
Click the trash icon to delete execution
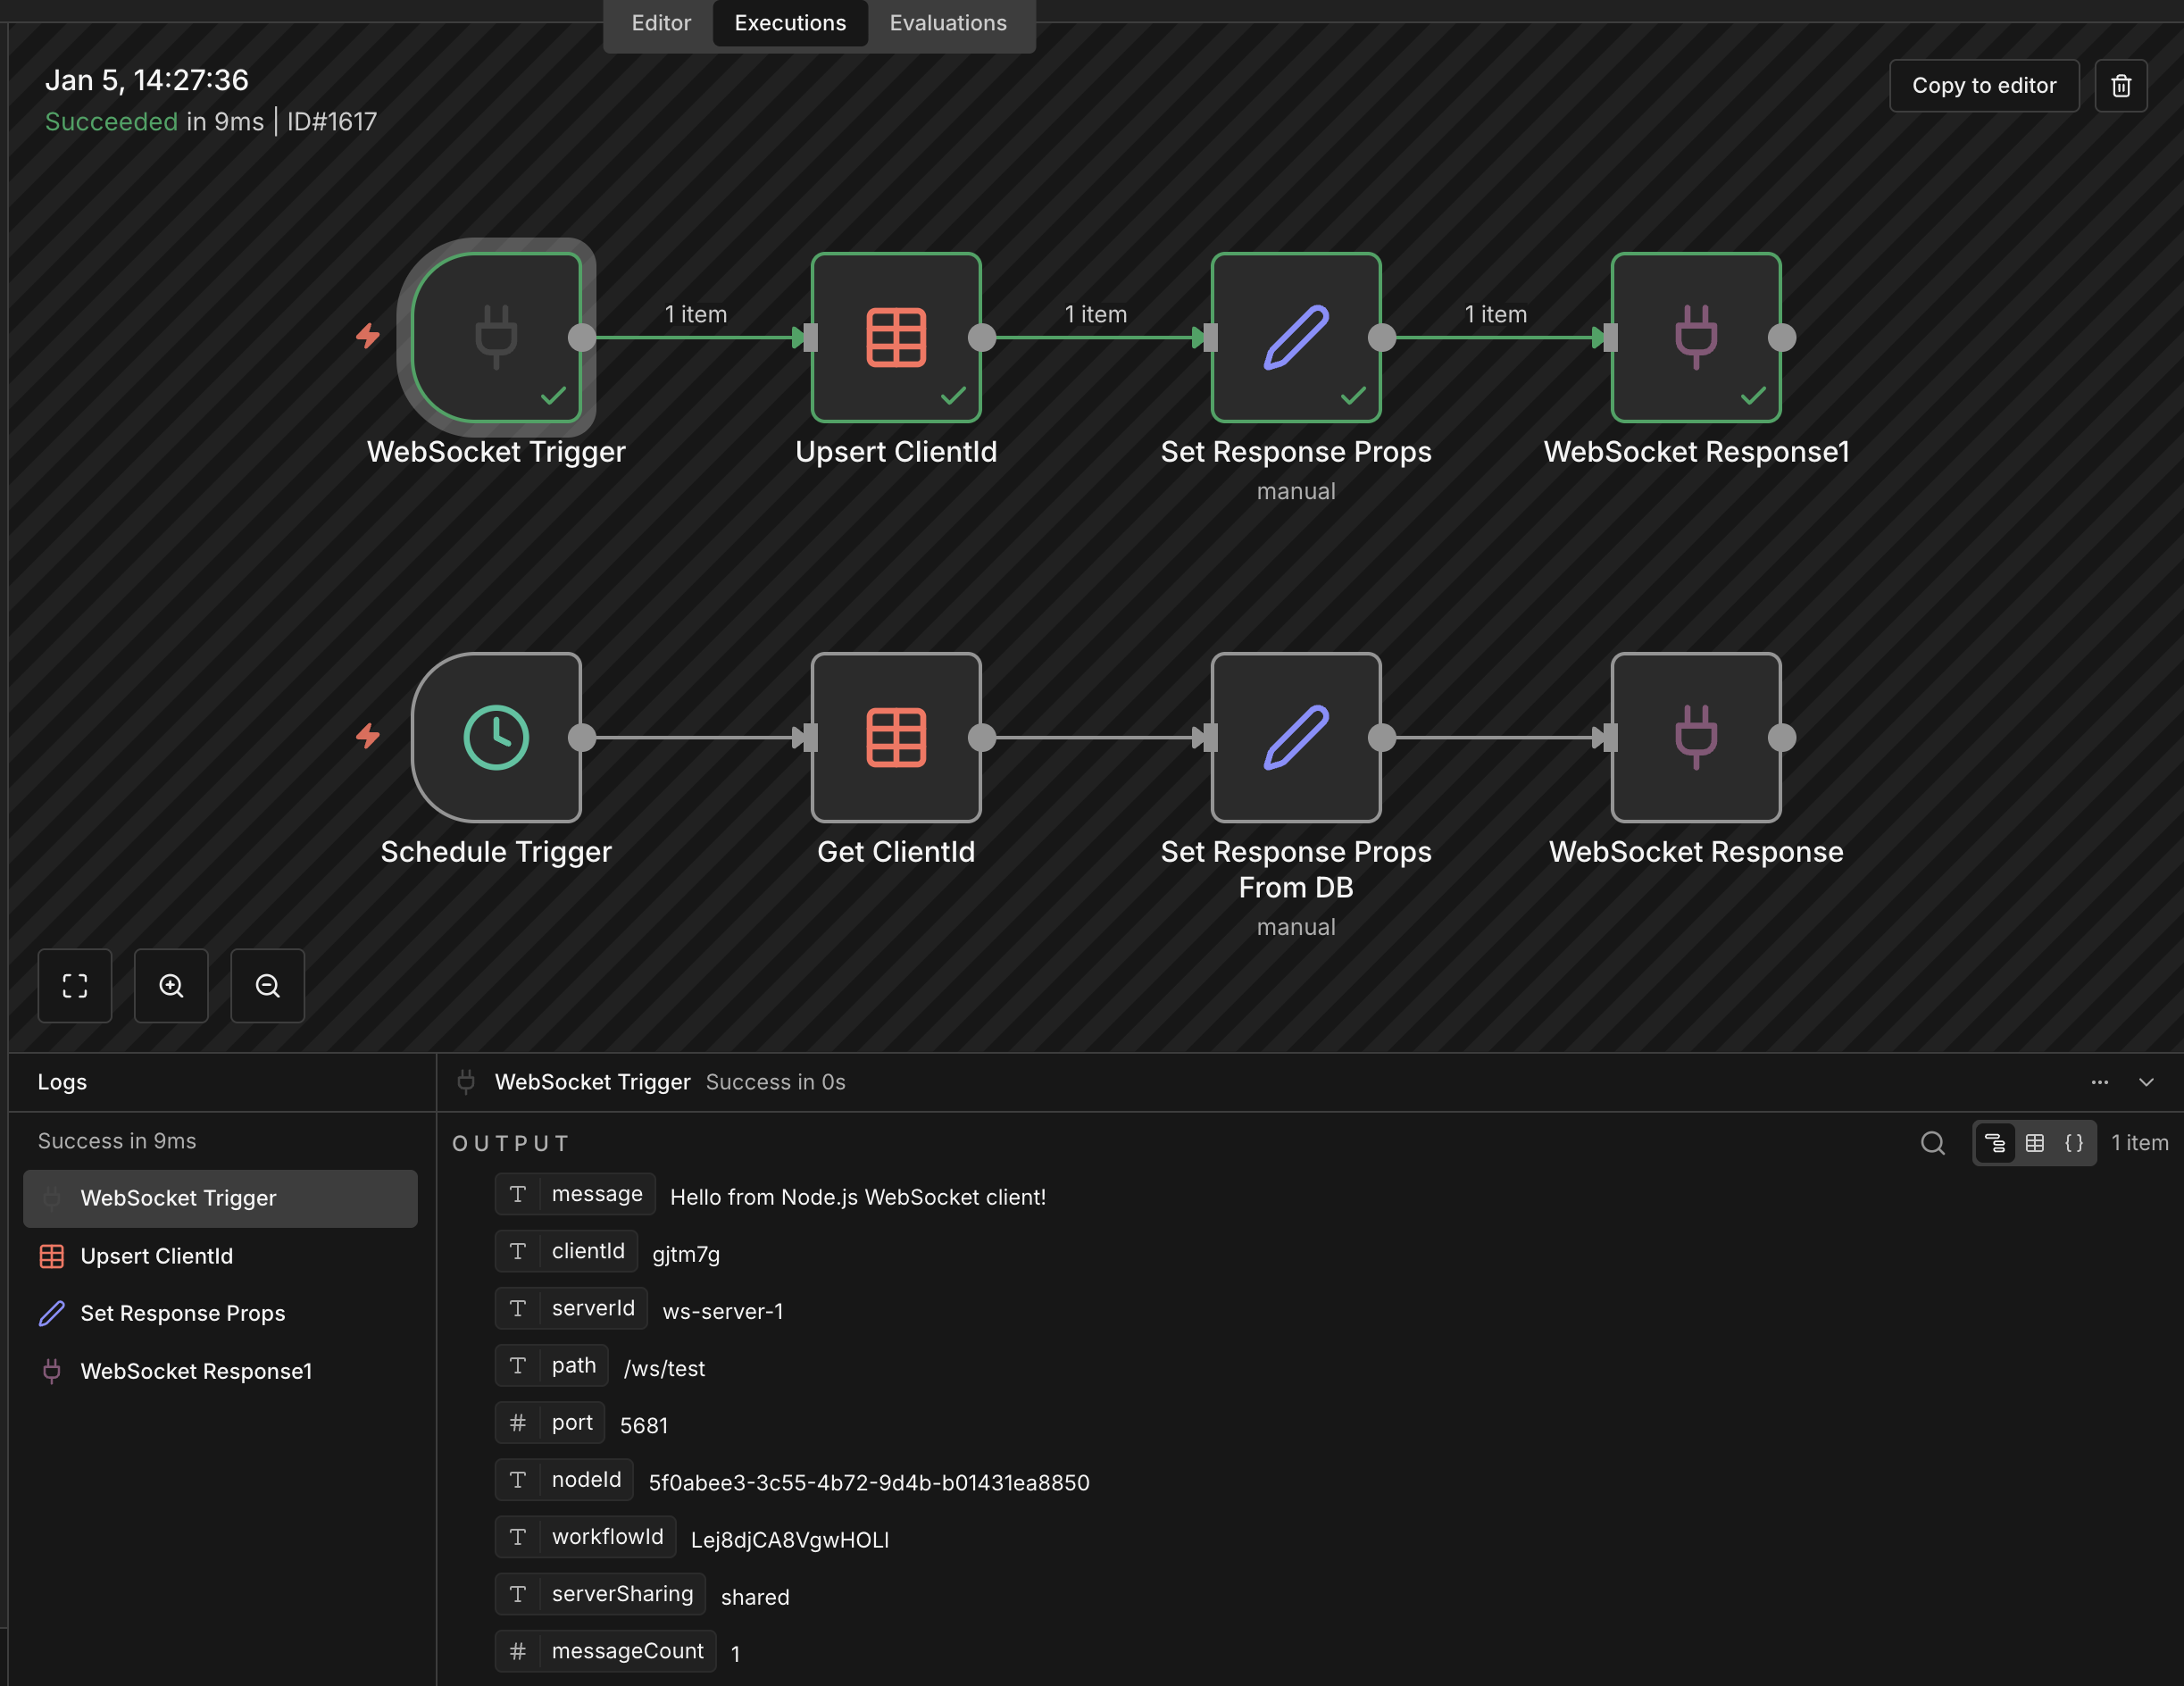(x=2120, y=86)
